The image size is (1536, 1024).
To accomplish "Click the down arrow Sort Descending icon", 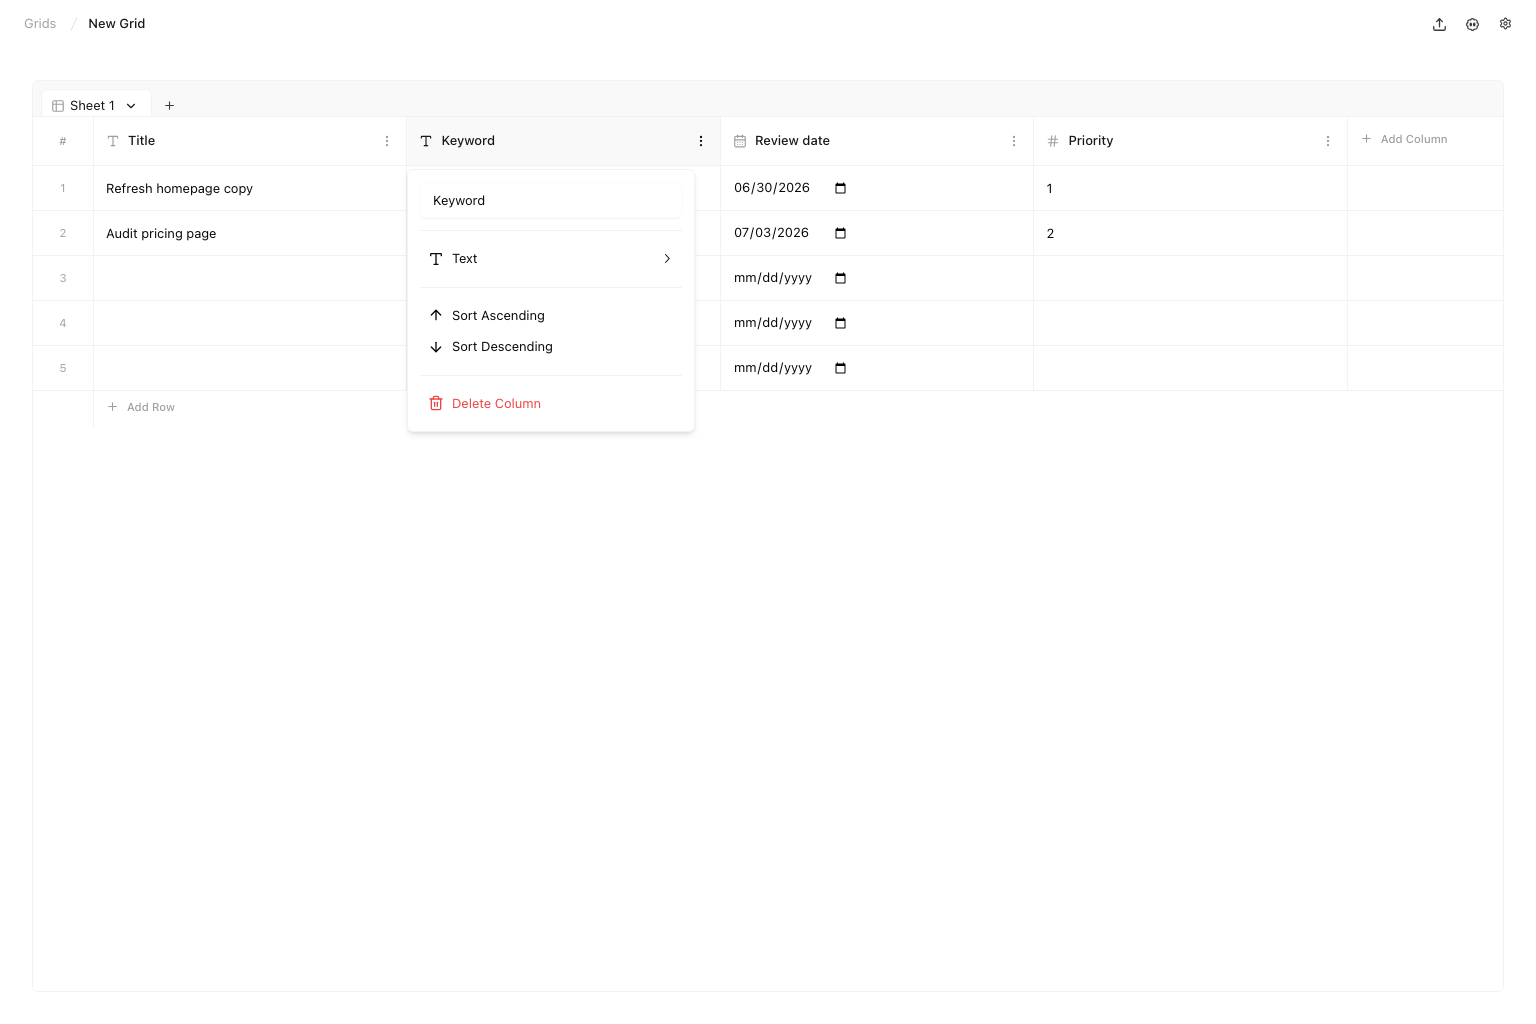I will coord(436,347).
